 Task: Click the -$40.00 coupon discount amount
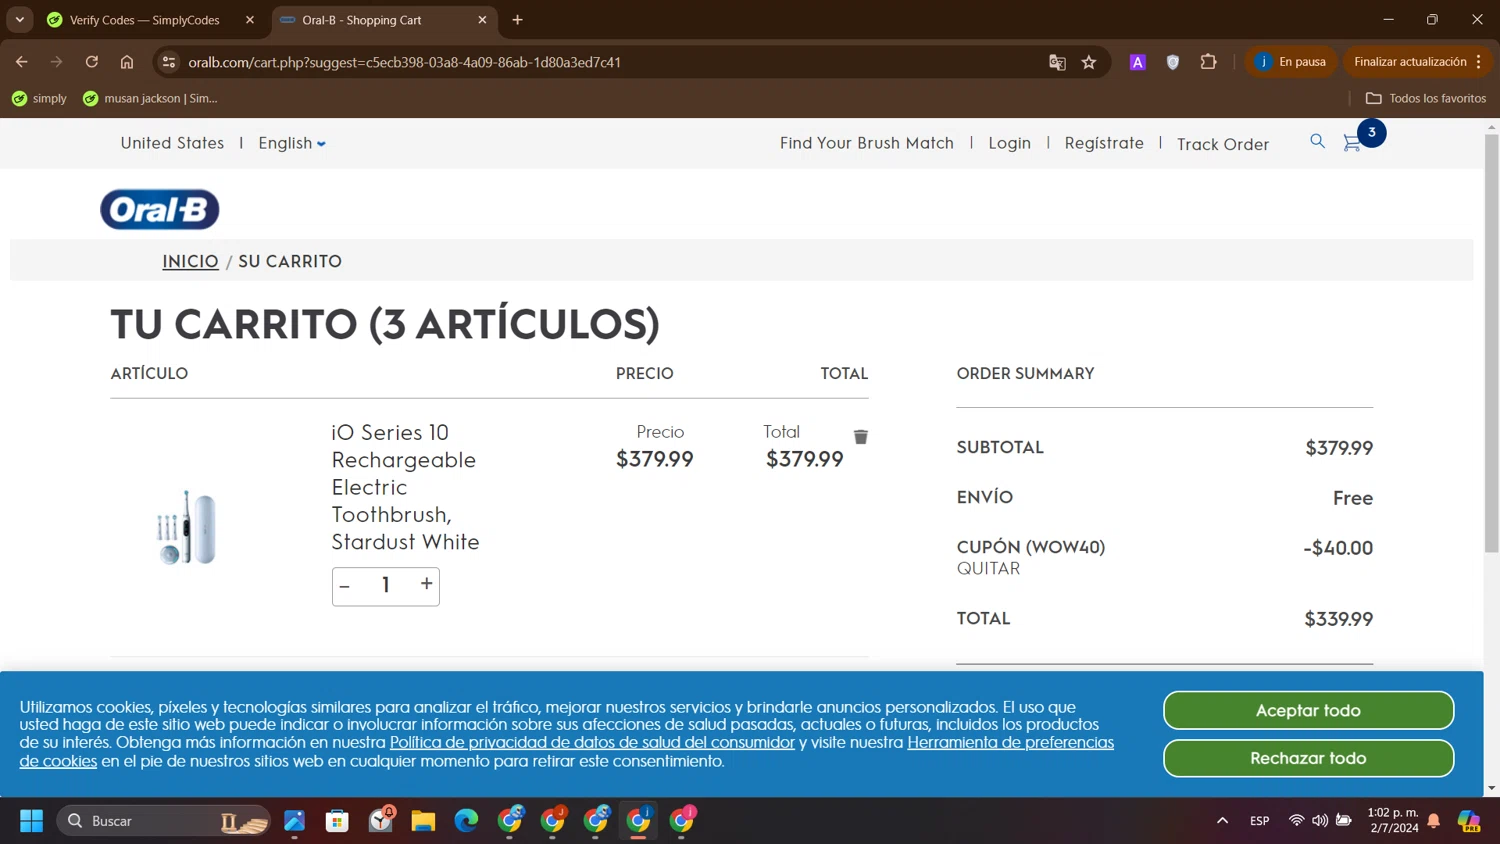pyautogui.click(x=1338, y=548)
